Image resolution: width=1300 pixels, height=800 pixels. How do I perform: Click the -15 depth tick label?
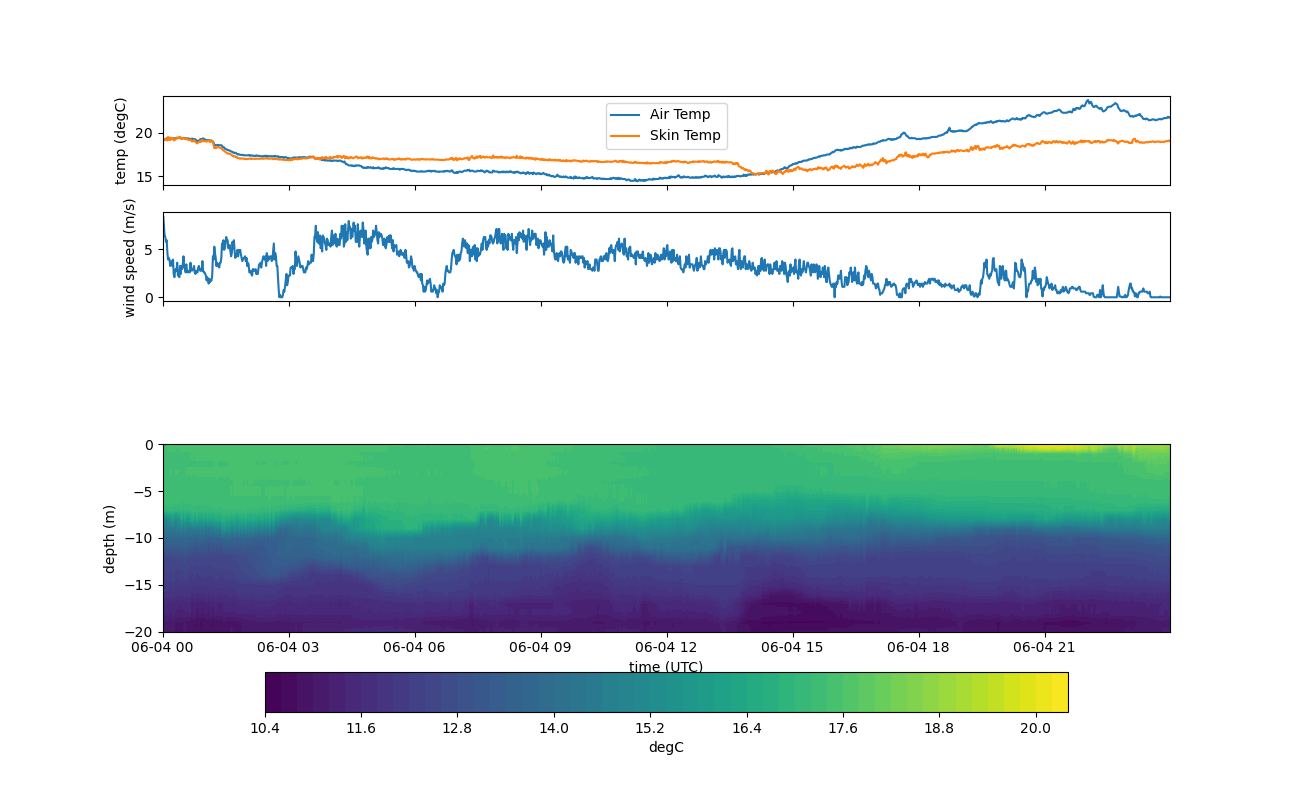(x=142, y=585)
